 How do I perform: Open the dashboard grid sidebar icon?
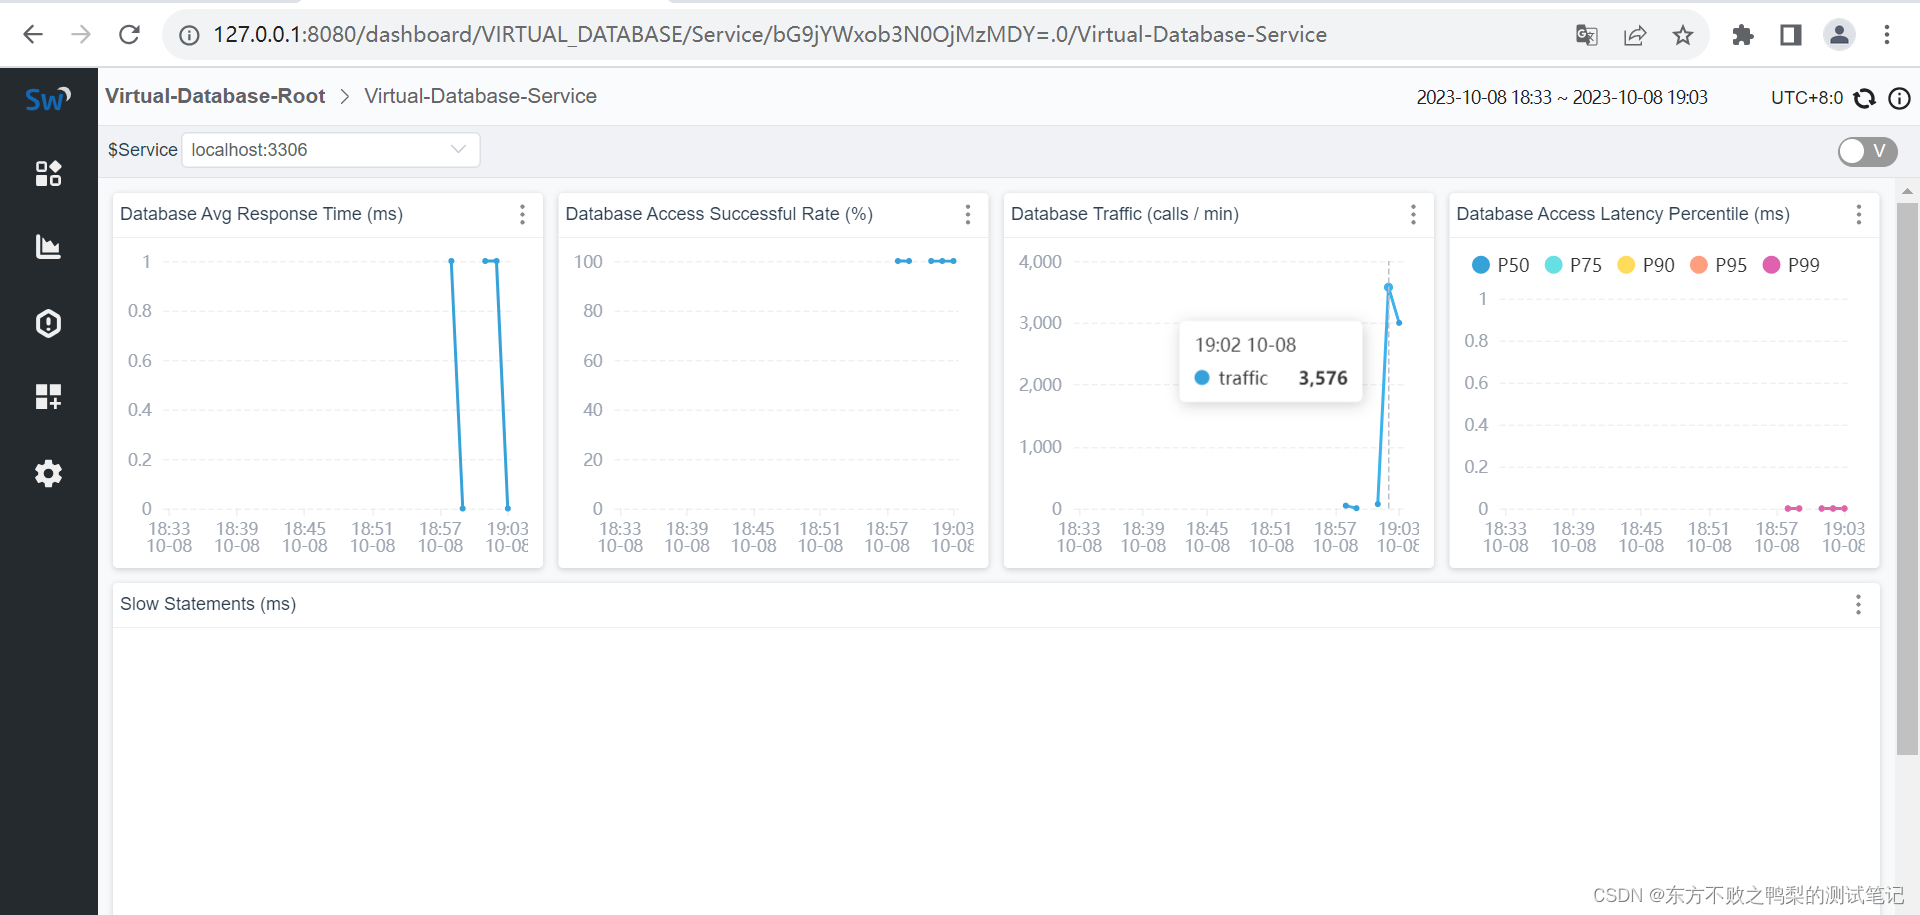pos(48,173)
